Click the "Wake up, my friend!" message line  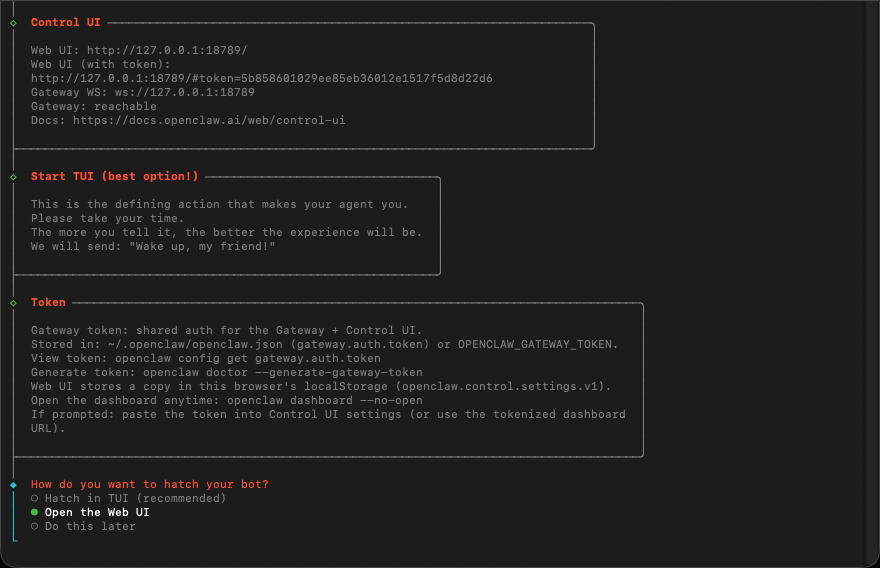153,246
